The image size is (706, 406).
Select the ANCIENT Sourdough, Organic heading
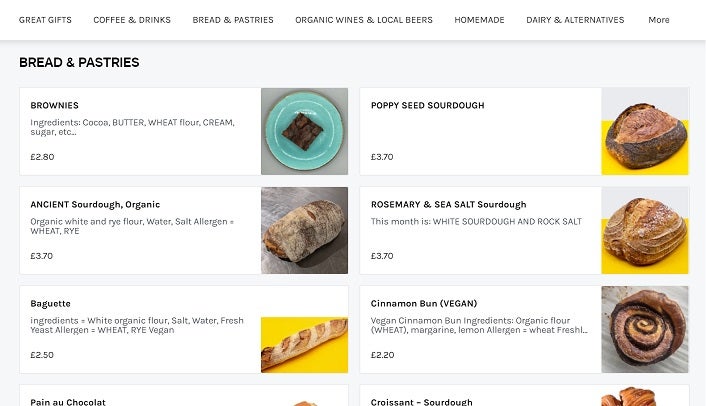(x=95, y=204)
